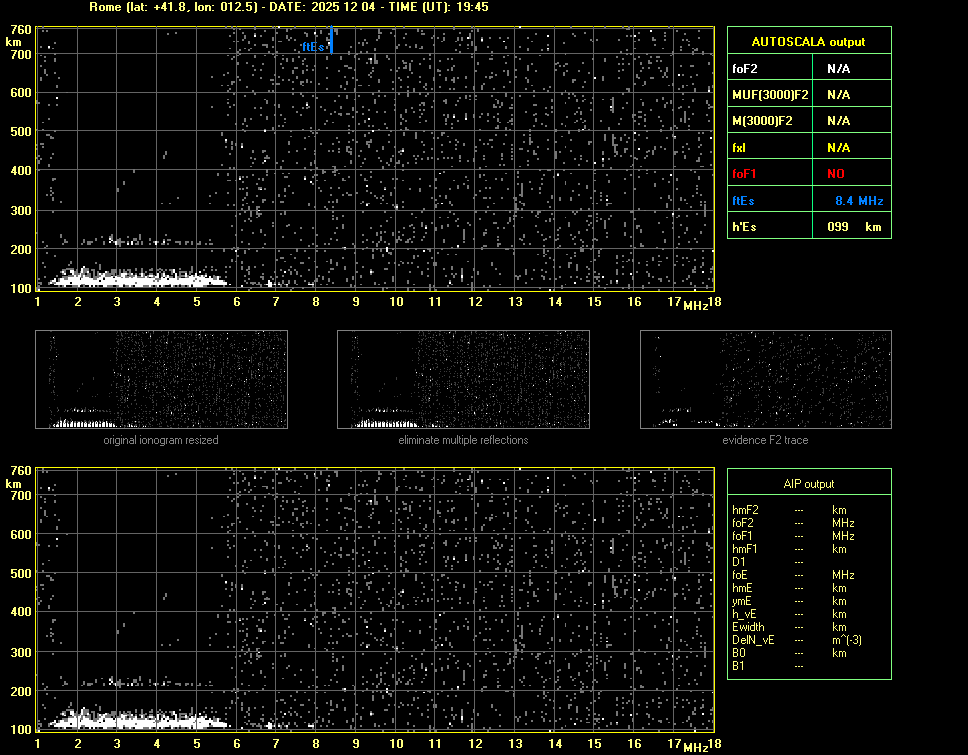This screenshot has width=968, height=755.
Task: Open the 'evidence F2 trace' thumbnail
Action: (765, 379)
